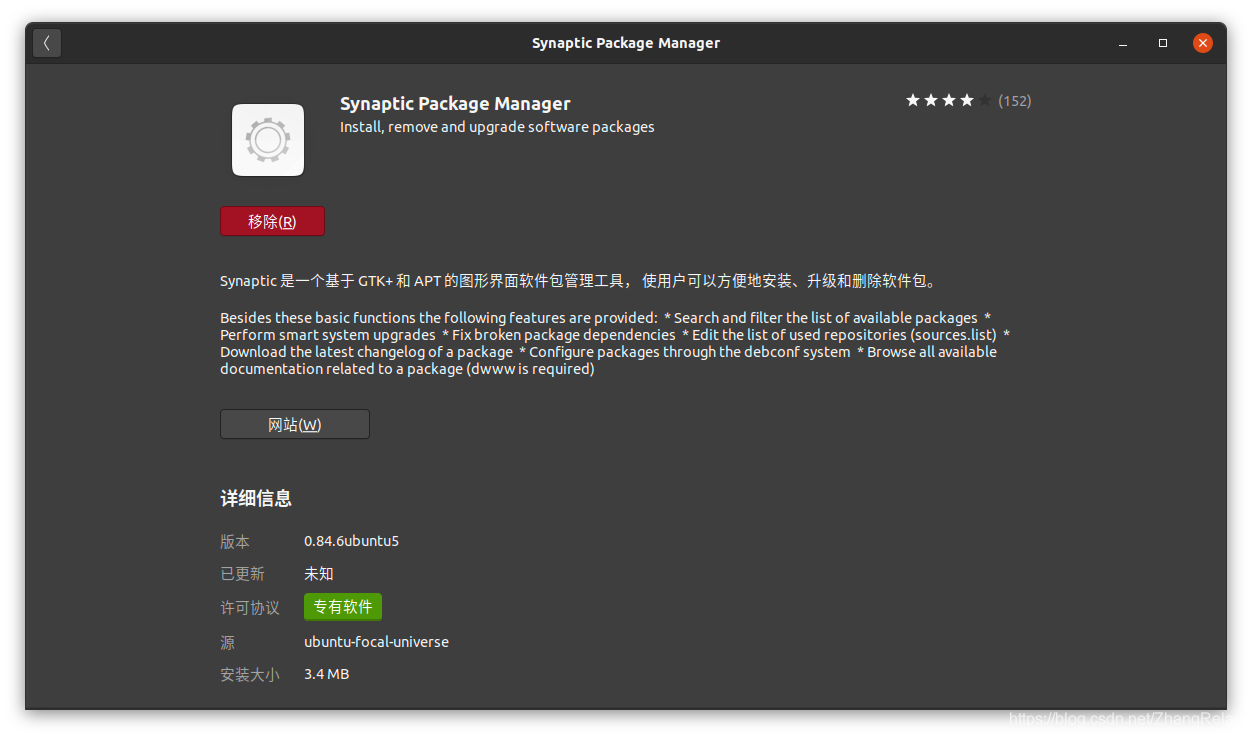Click the (152) review count
The height and width of the screenshot is (738, 1252).
[1015, 101]
